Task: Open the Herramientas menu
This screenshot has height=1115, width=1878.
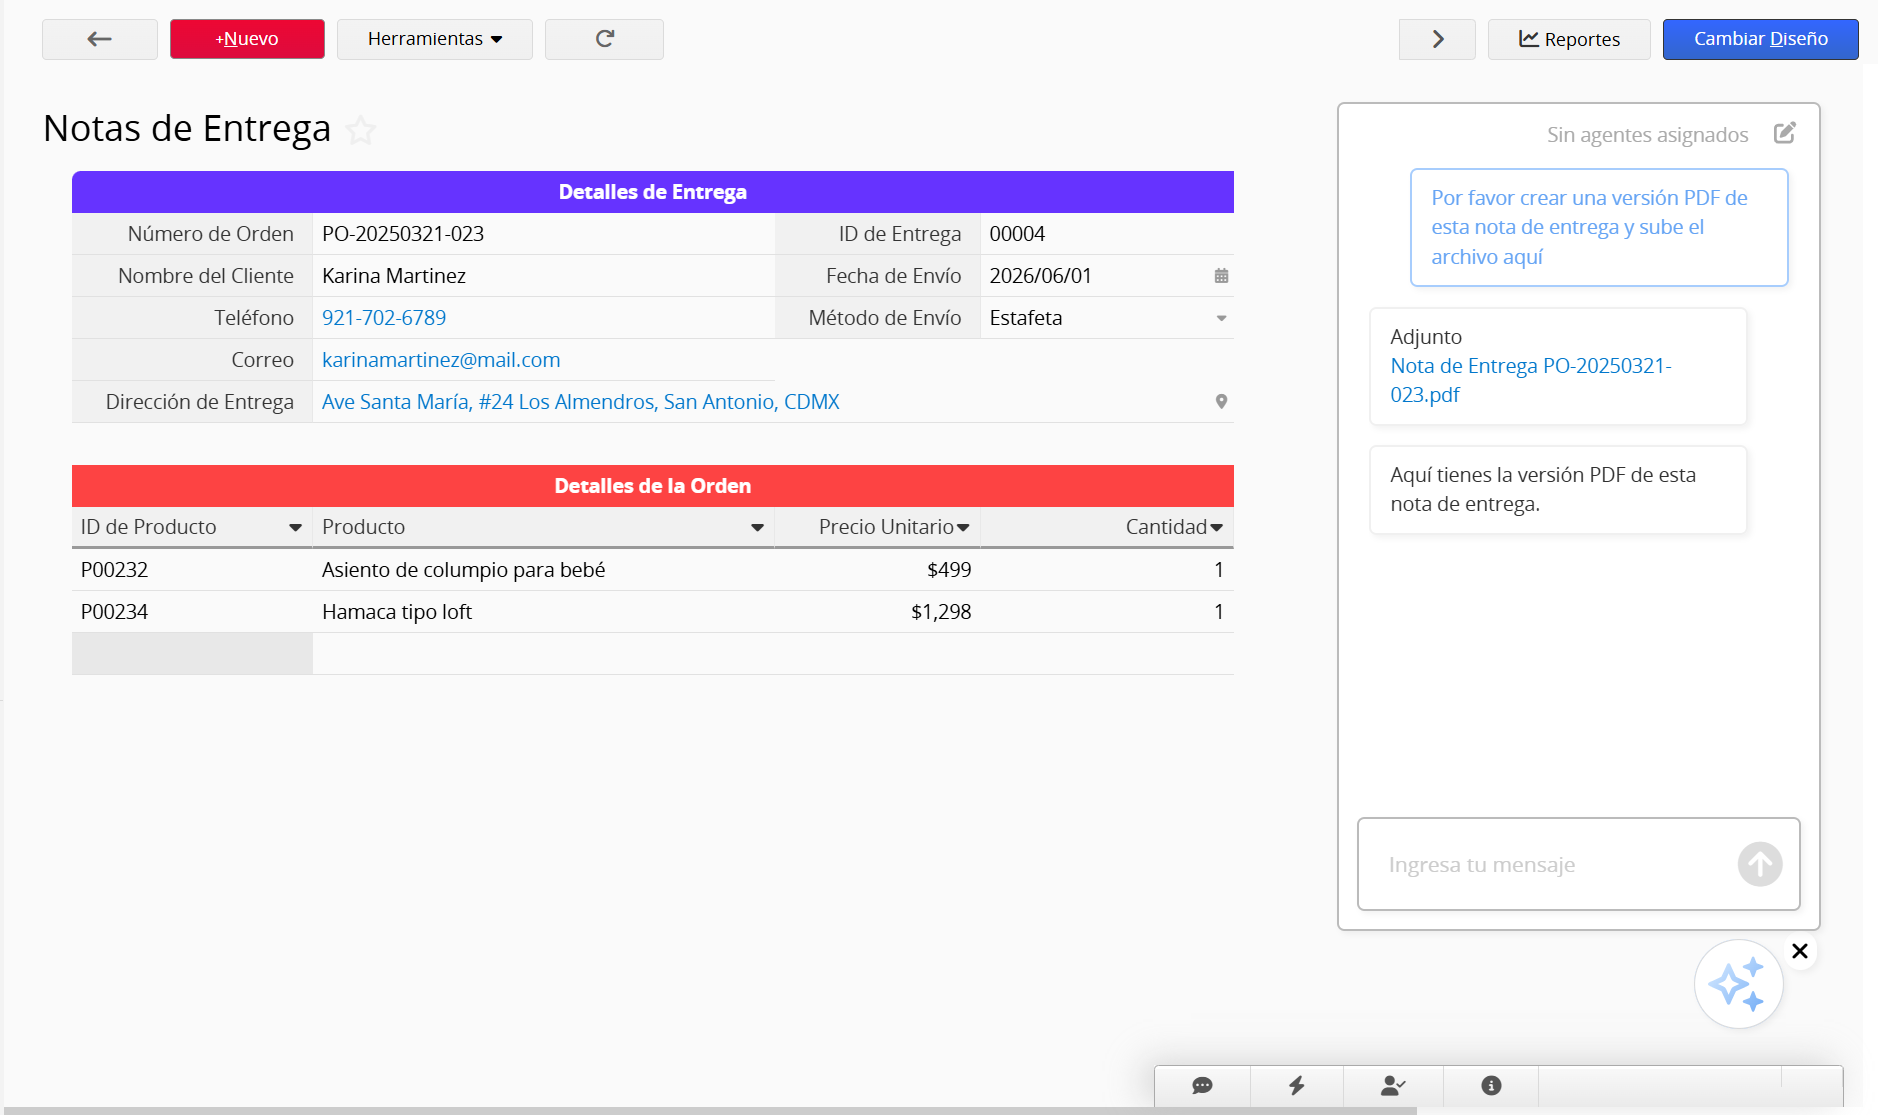Action: 434,39
